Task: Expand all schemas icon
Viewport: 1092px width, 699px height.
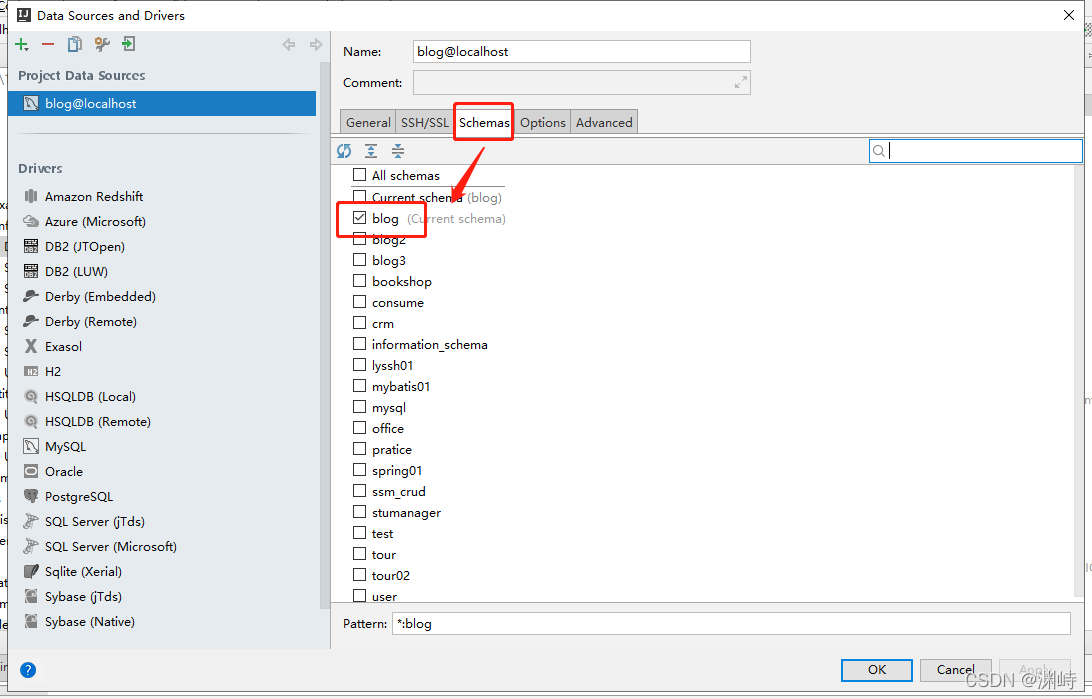Action: click(371, 151)
